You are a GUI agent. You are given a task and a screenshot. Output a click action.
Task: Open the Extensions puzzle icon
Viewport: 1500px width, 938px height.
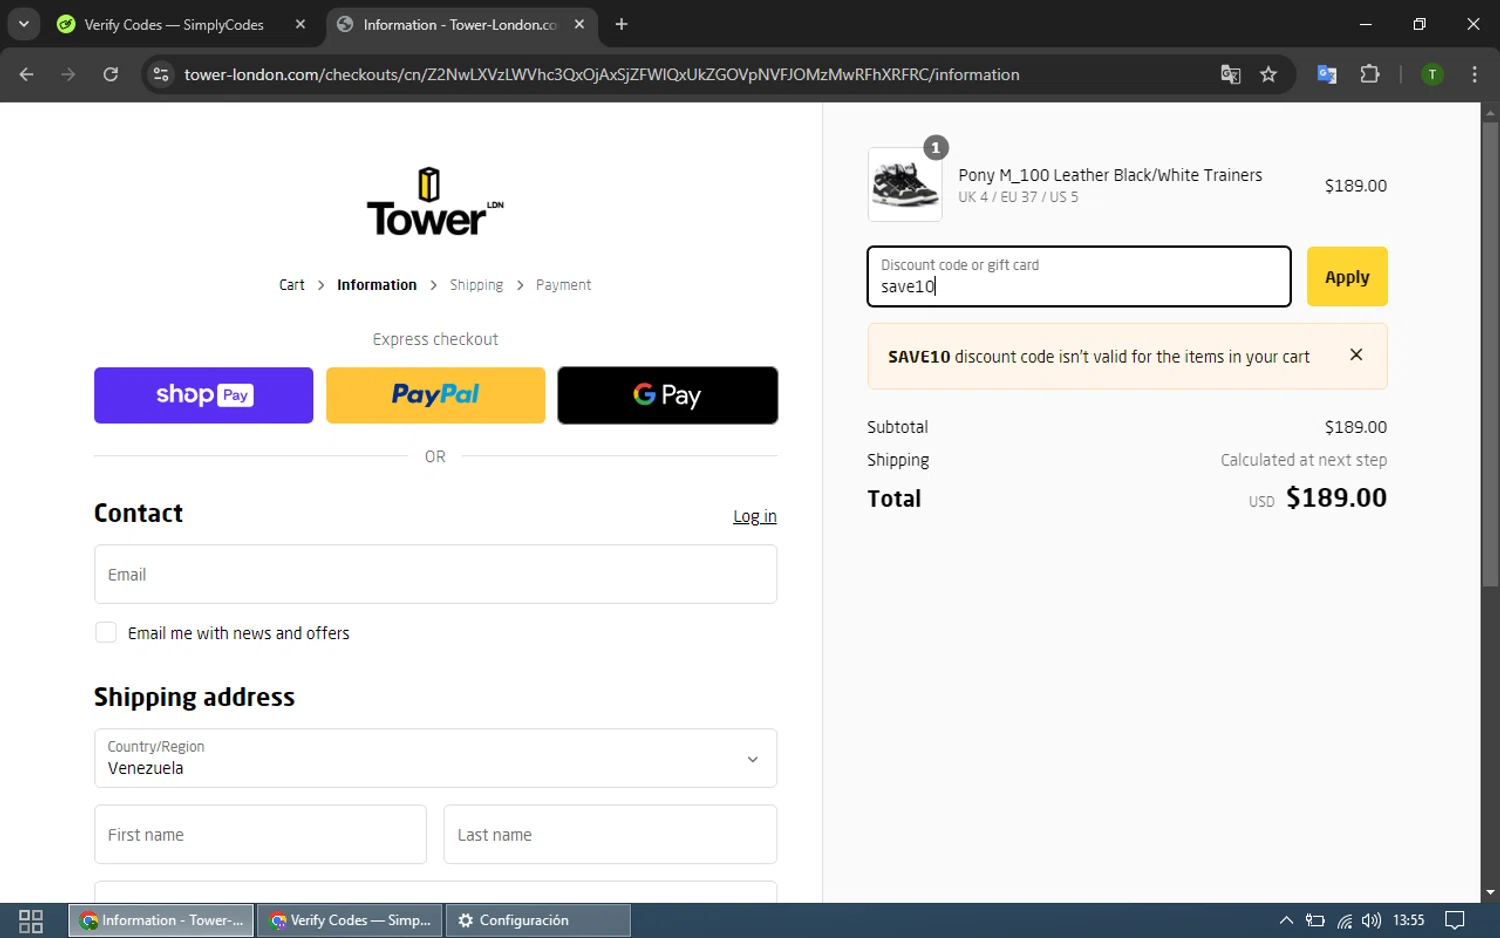[x=1370, y=74]
